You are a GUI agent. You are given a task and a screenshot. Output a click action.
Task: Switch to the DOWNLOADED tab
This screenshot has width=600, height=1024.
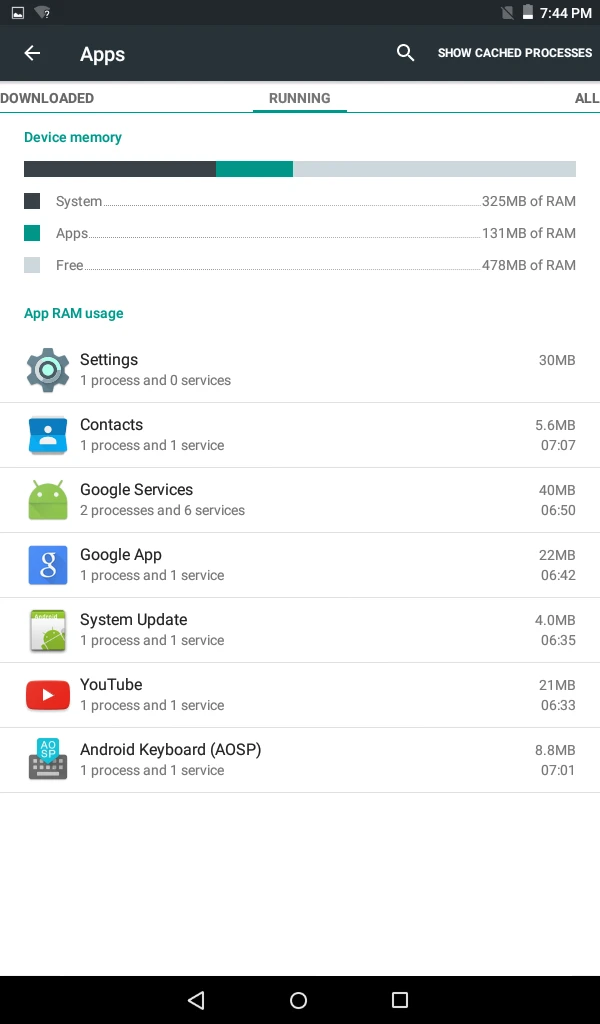47,98
